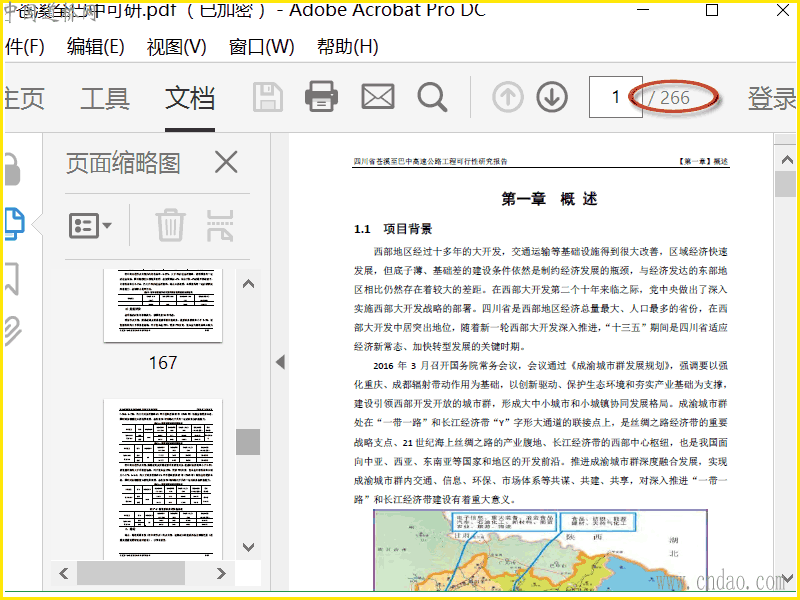
Task: Switch to the 文档 tab
Action: (x=190, y=98)
